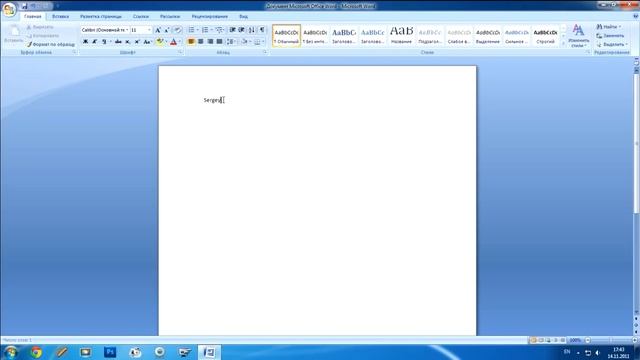
Task: Open Clipboard pane launcher in Буфер обмена
Action: [74, 52]
